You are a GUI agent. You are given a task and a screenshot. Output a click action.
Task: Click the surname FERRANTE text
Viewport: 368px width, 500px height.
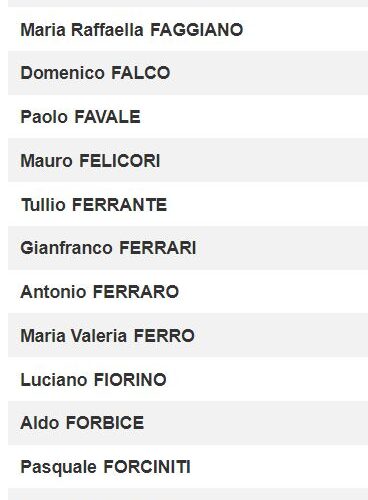click(x=119, y=205)
